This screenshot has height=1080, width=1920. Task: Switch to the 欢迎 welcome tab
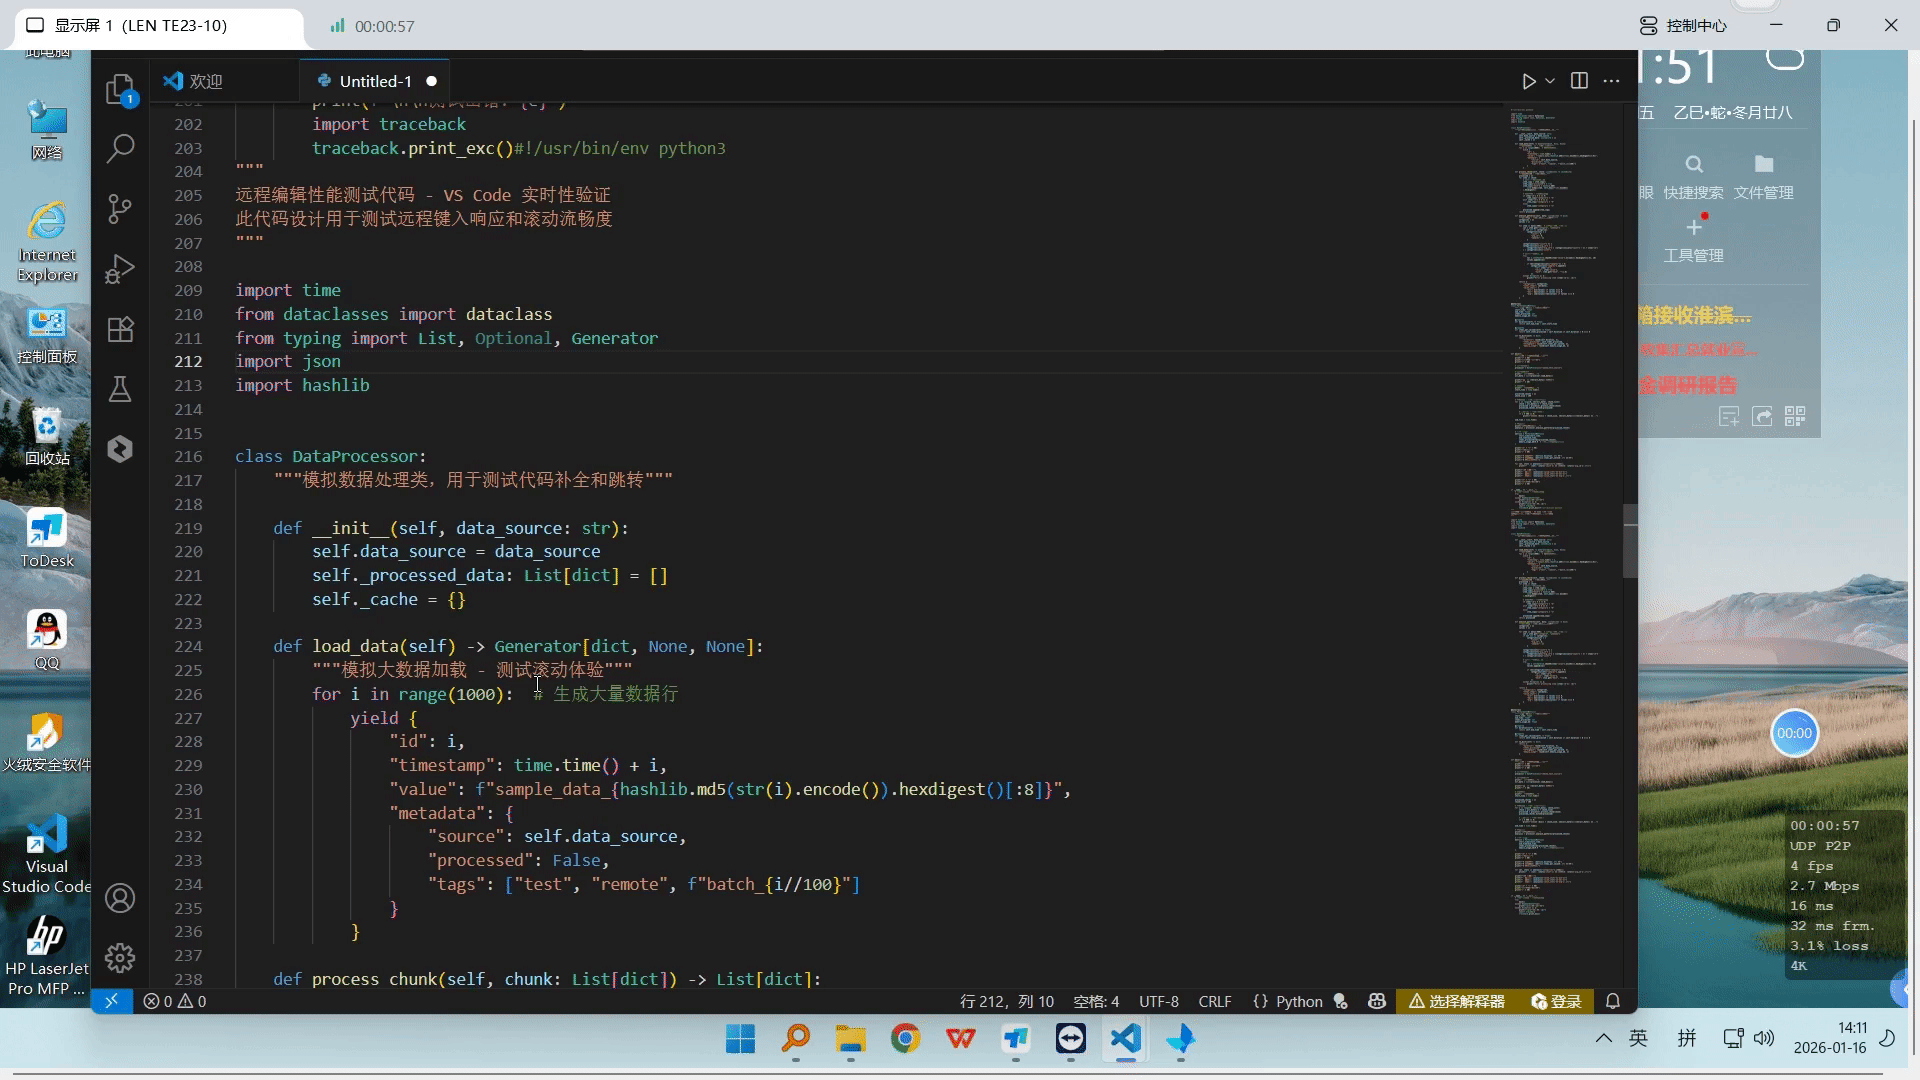205,81
